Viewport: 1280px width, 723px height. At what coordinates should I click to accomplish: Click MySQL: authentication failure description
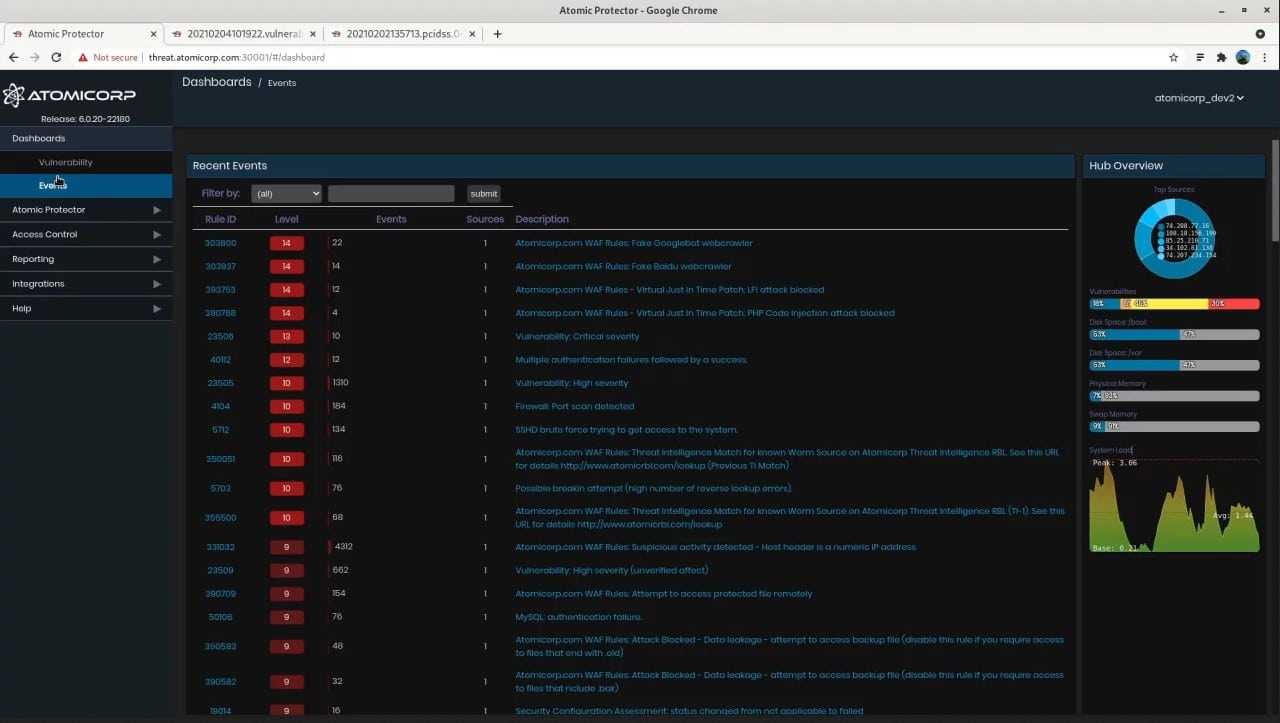click(x=579, y=617)
